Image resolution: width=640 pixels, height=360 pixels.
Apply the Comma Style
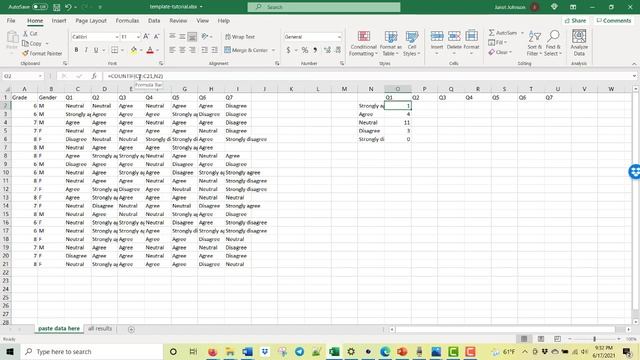(315, 50)
